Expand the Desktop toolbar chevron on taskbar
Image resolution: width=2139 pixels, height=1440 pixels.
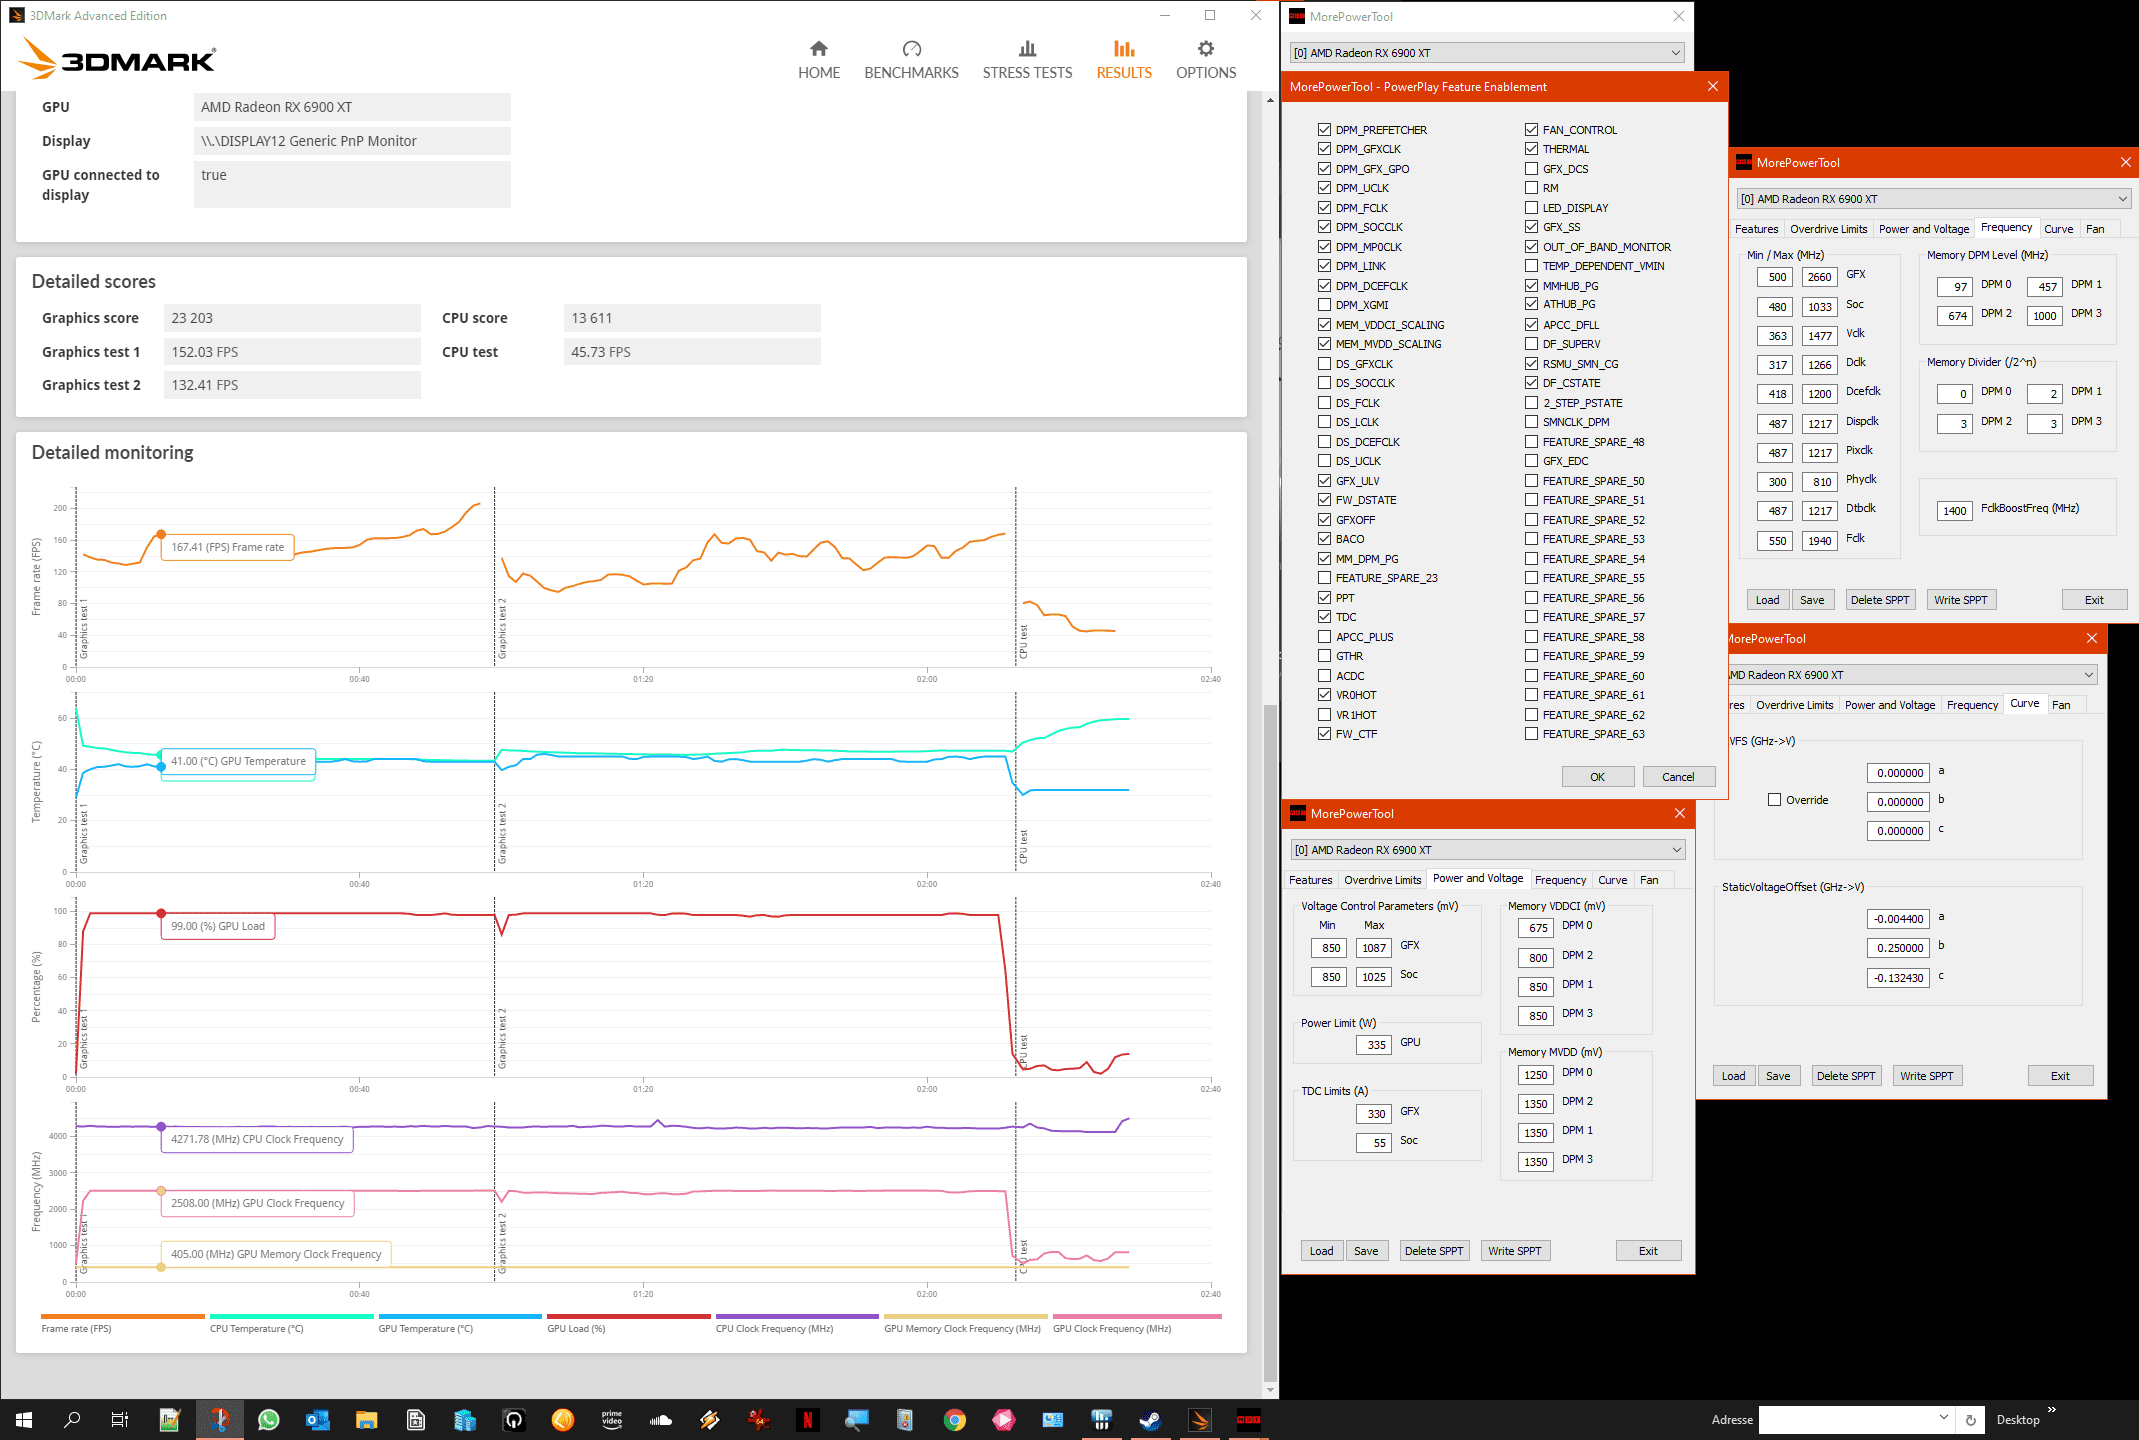[2052, 1410]
